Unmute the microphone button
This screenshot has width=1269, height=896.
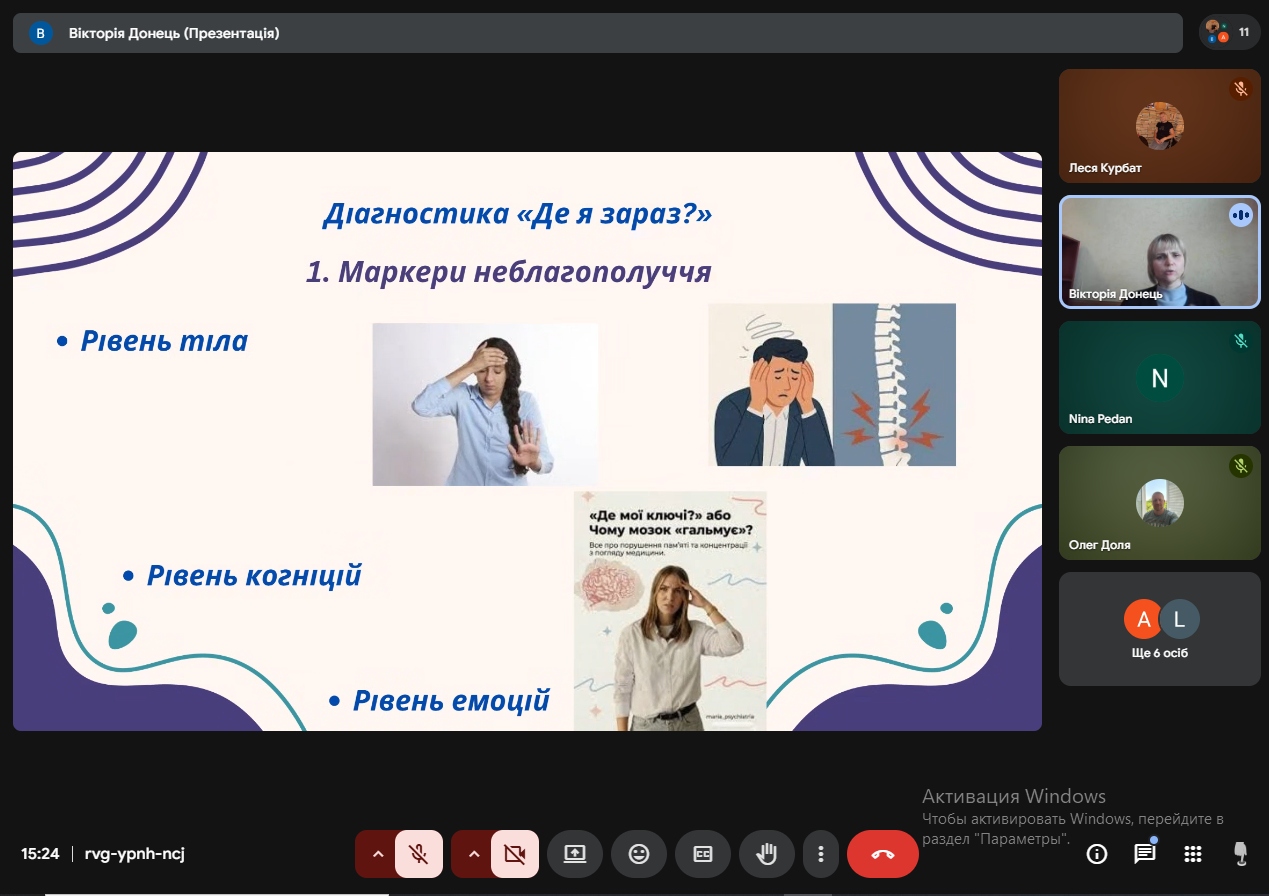[419, 854]
